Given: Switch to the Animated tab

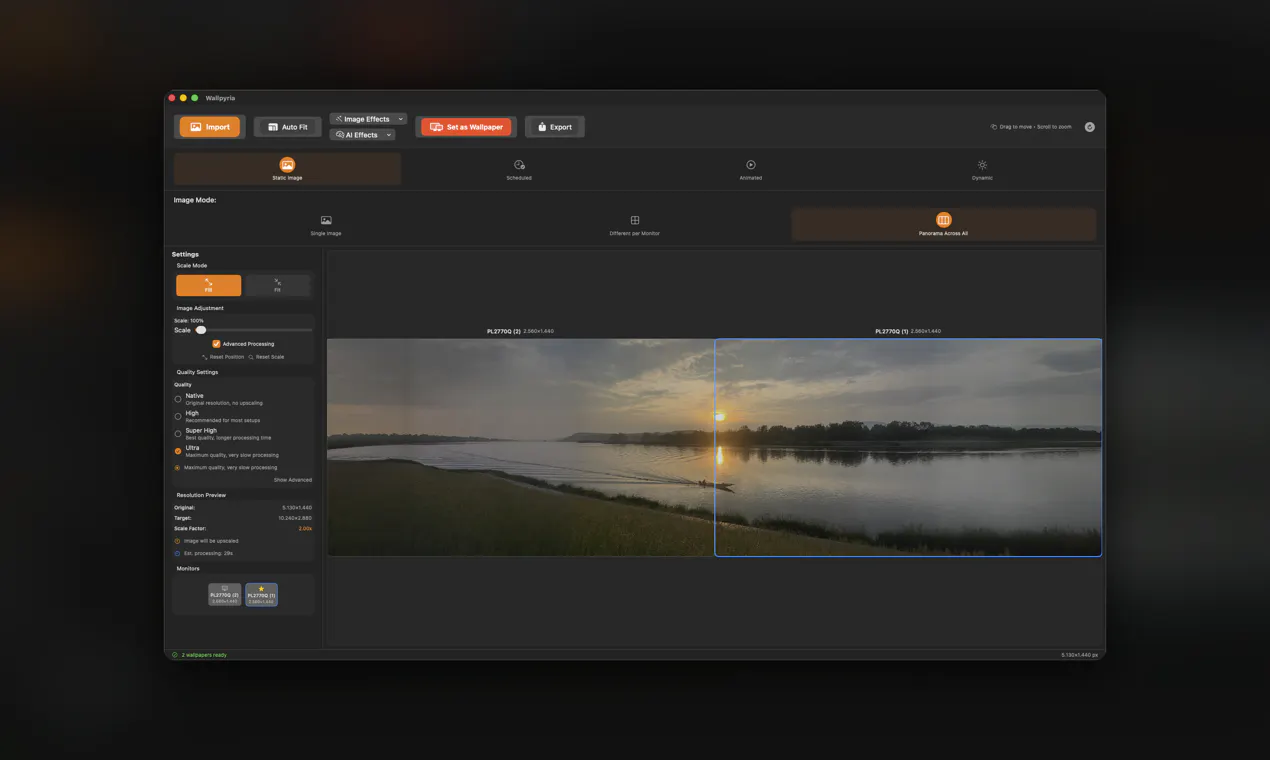Looking at the screenshot, I should (x=750, y=169).
